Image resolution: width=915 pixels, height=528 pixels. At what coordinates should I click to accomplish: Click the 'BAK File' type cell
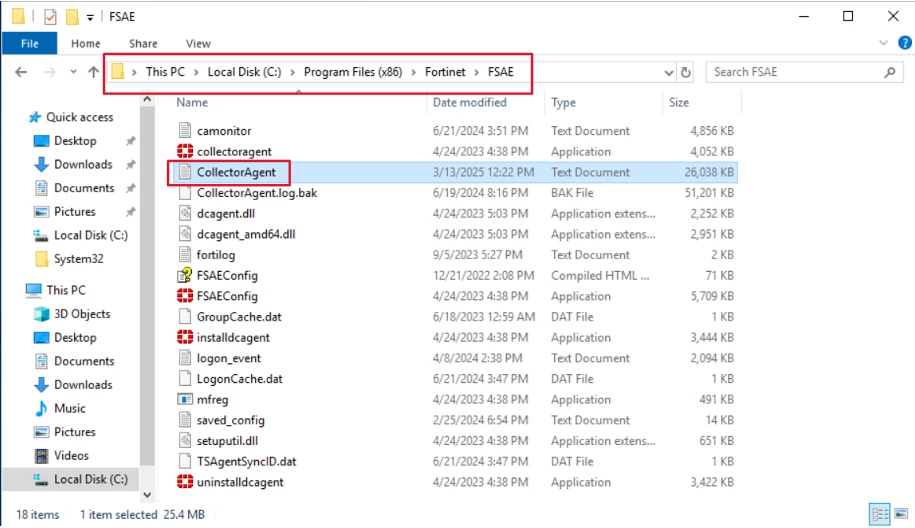click(572, 193)
